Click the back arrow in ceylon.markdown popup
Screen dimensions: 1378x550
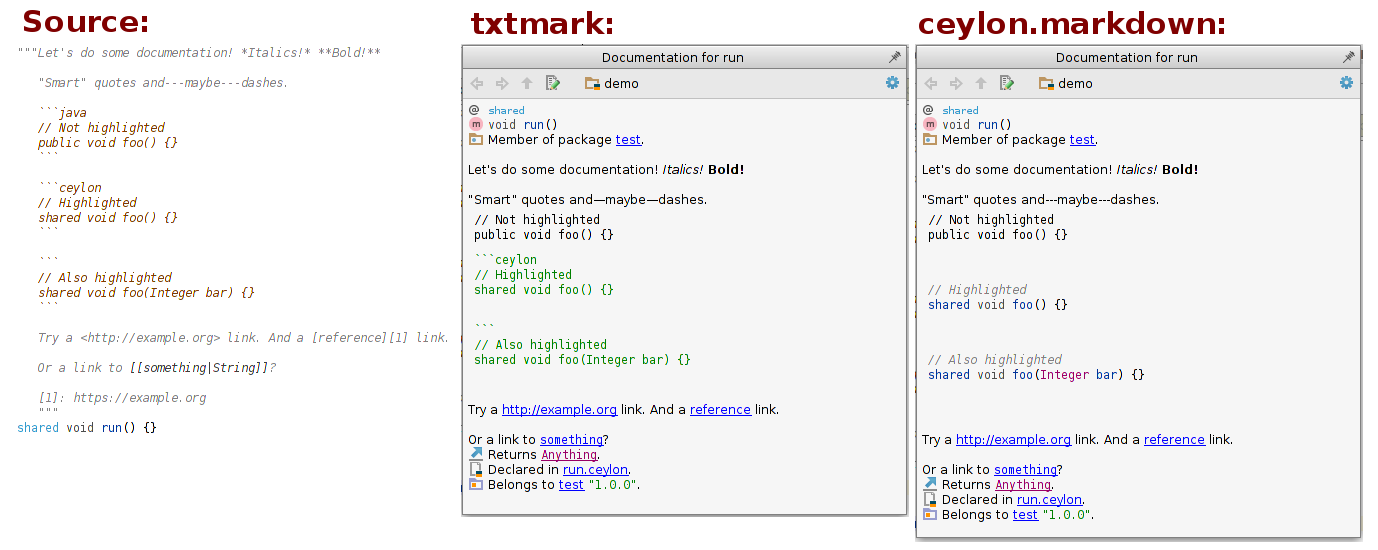click(x=931, y=83)
